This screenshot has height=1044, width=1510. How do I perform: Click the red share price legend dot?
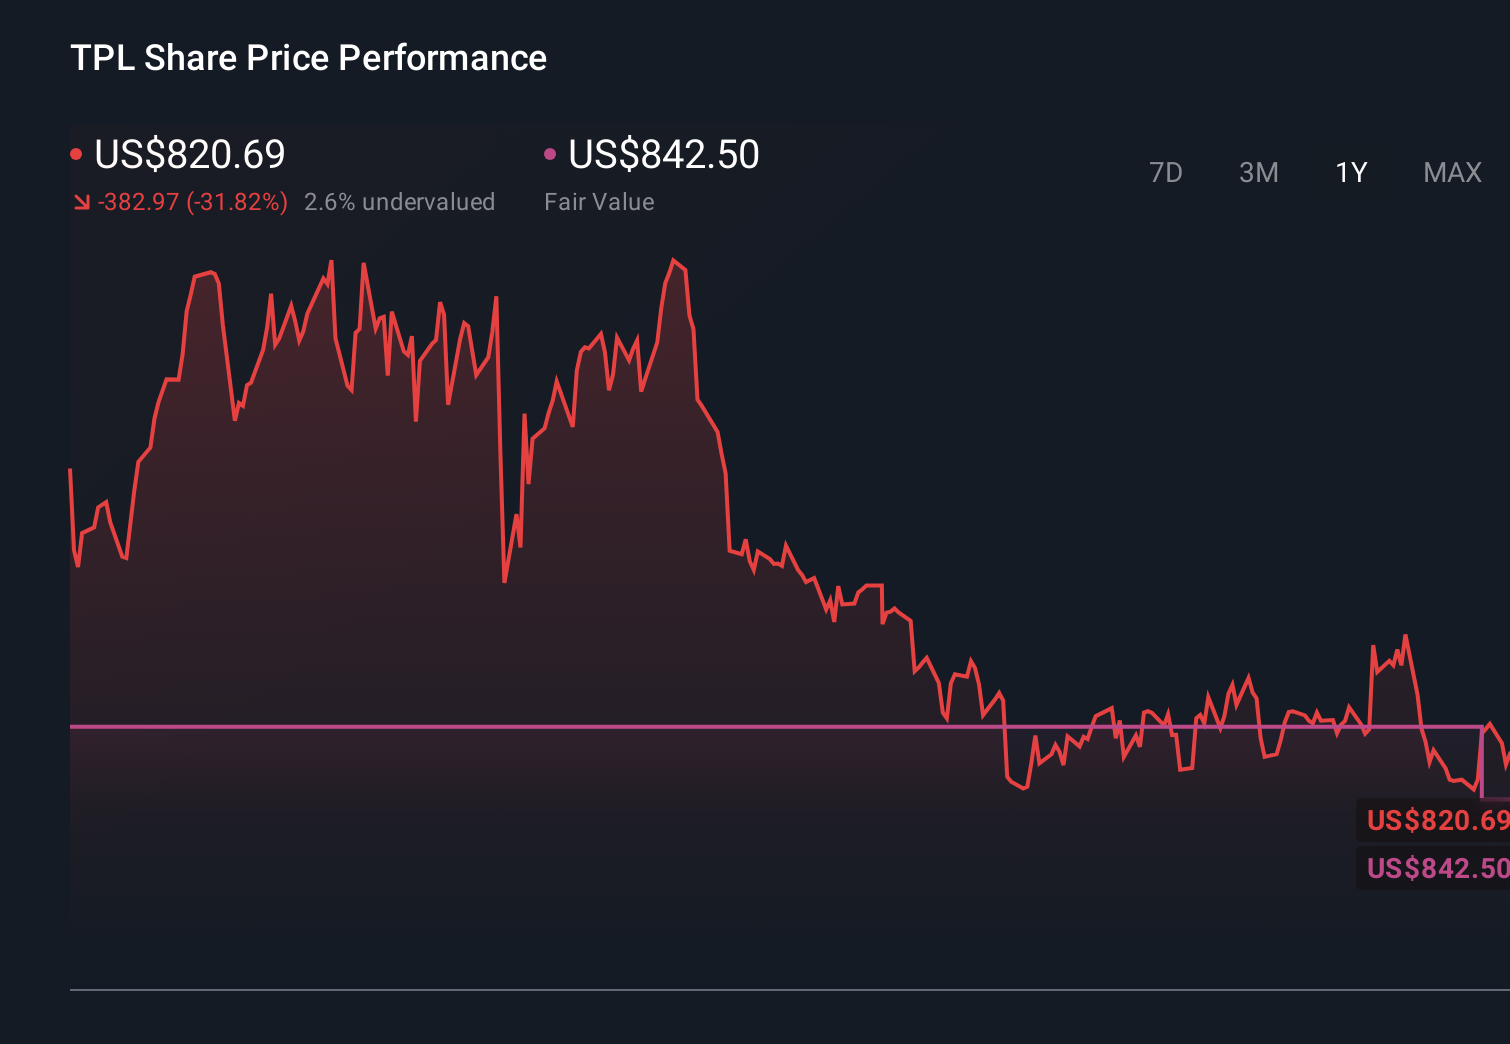point(77,152)
